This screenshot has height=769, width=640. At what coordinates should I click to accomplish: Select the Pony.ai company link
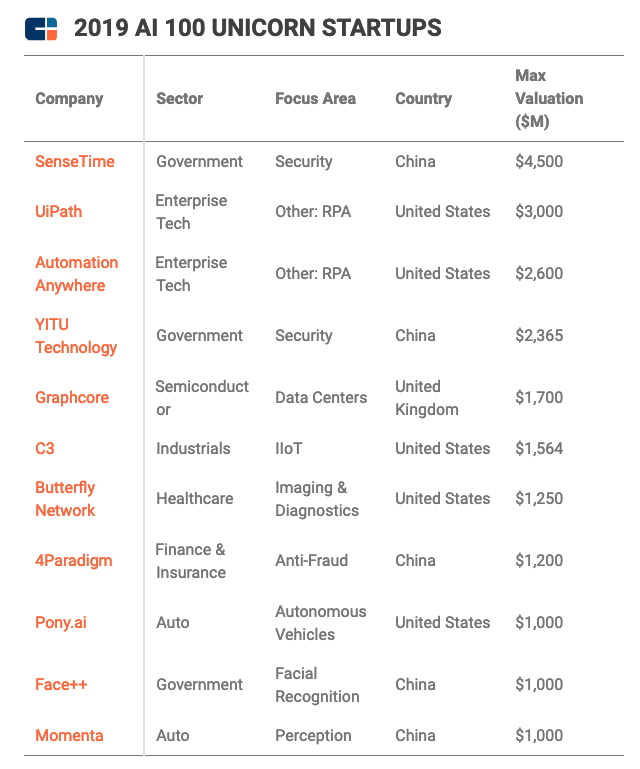[61, 622]
